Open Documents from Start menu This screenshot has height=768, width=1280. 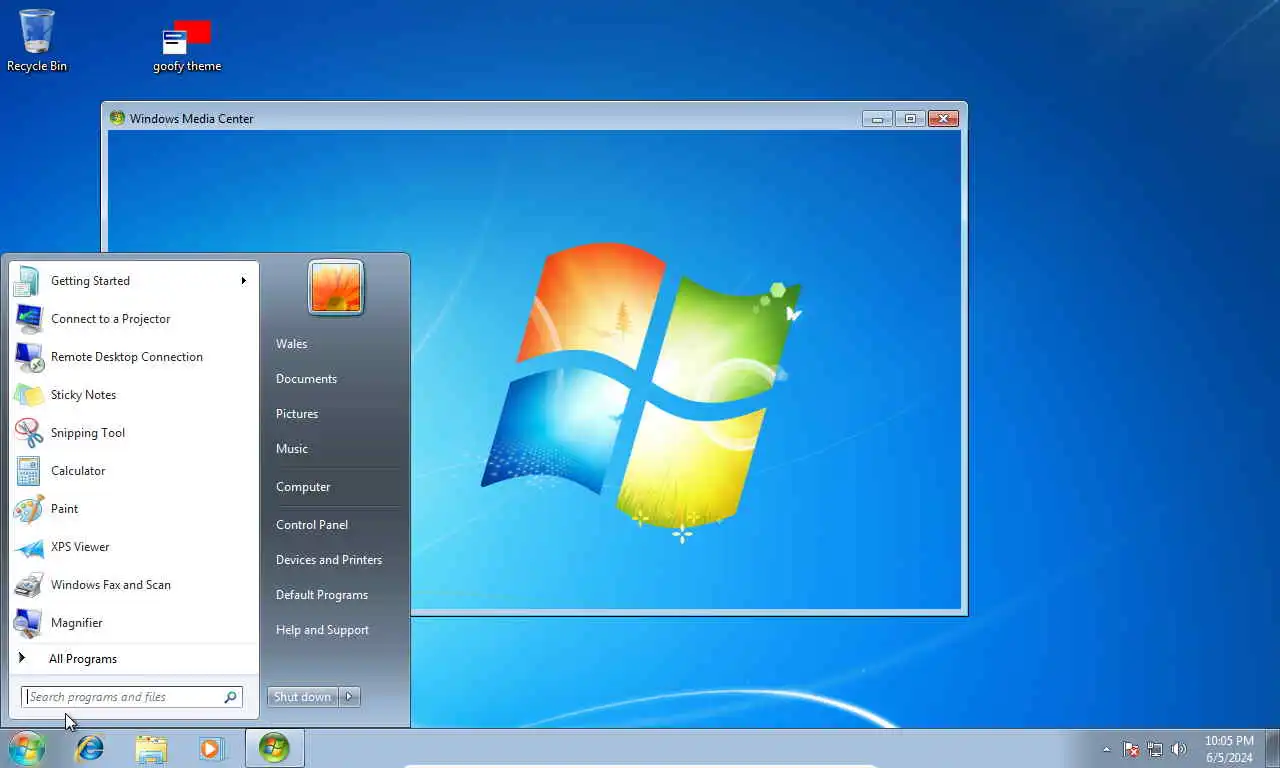(x=307, y=379)
